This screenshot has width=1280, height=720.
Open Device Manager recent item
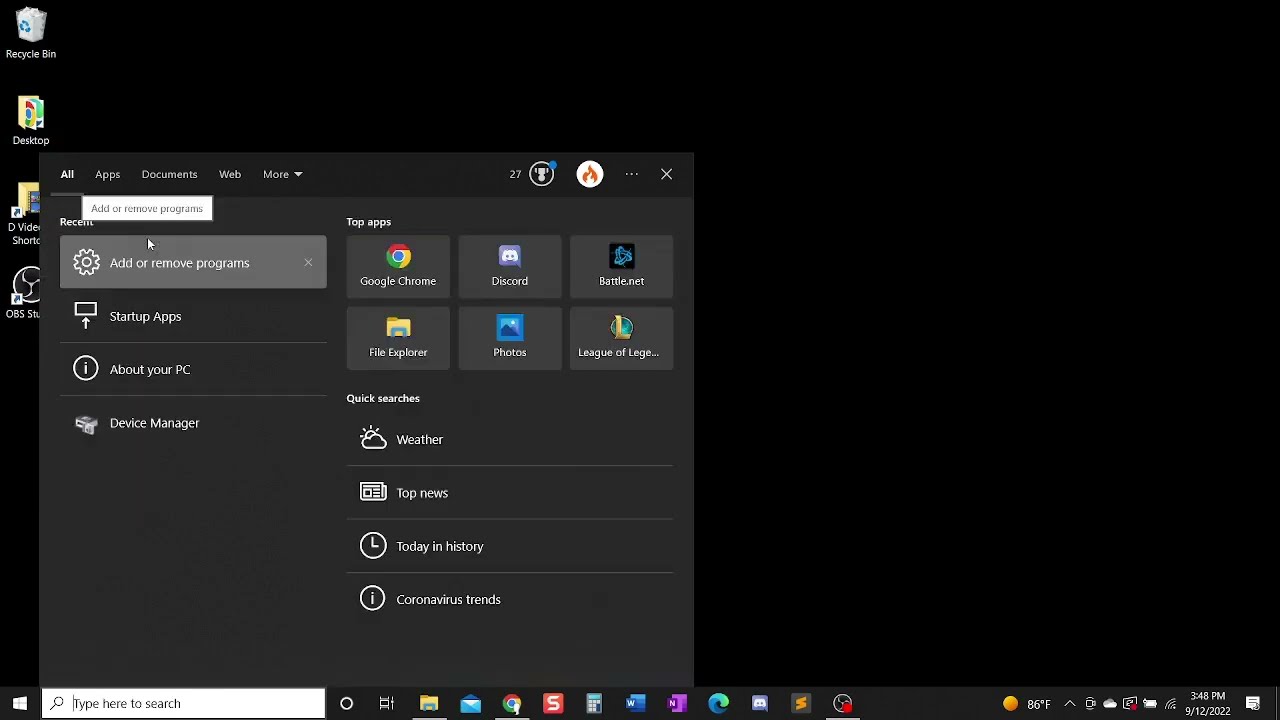pos(193,423)
